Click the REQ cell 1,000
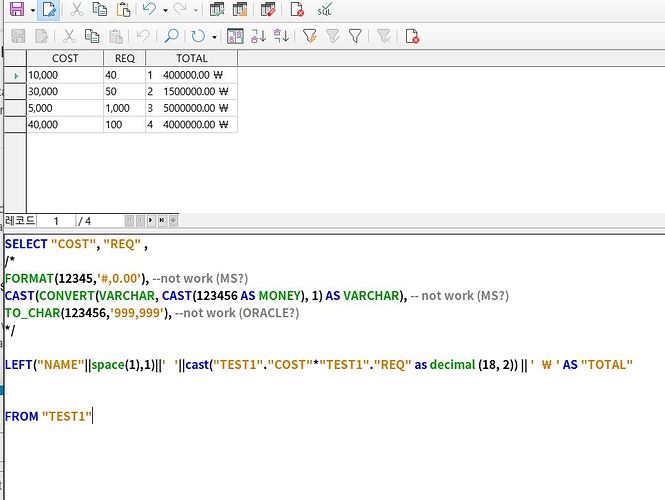 coord(125,108)
